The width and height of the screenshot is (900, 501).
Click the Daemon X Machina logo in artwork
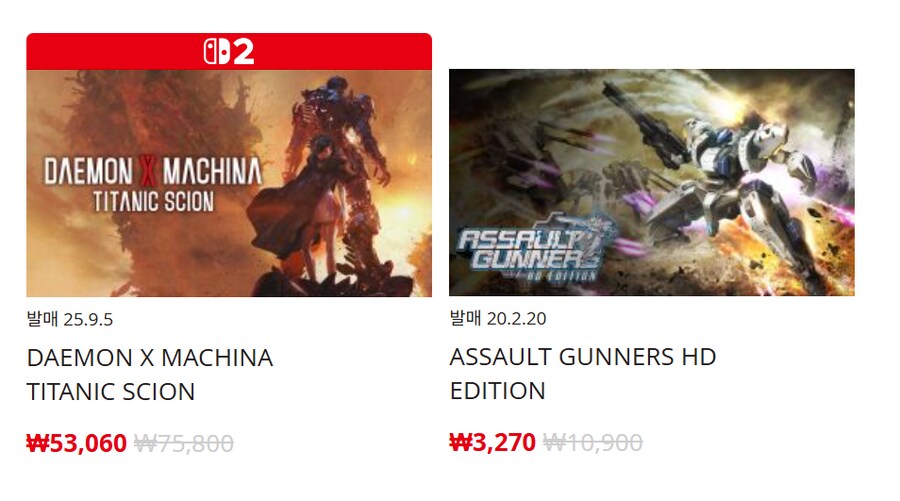tap(153, 171)
